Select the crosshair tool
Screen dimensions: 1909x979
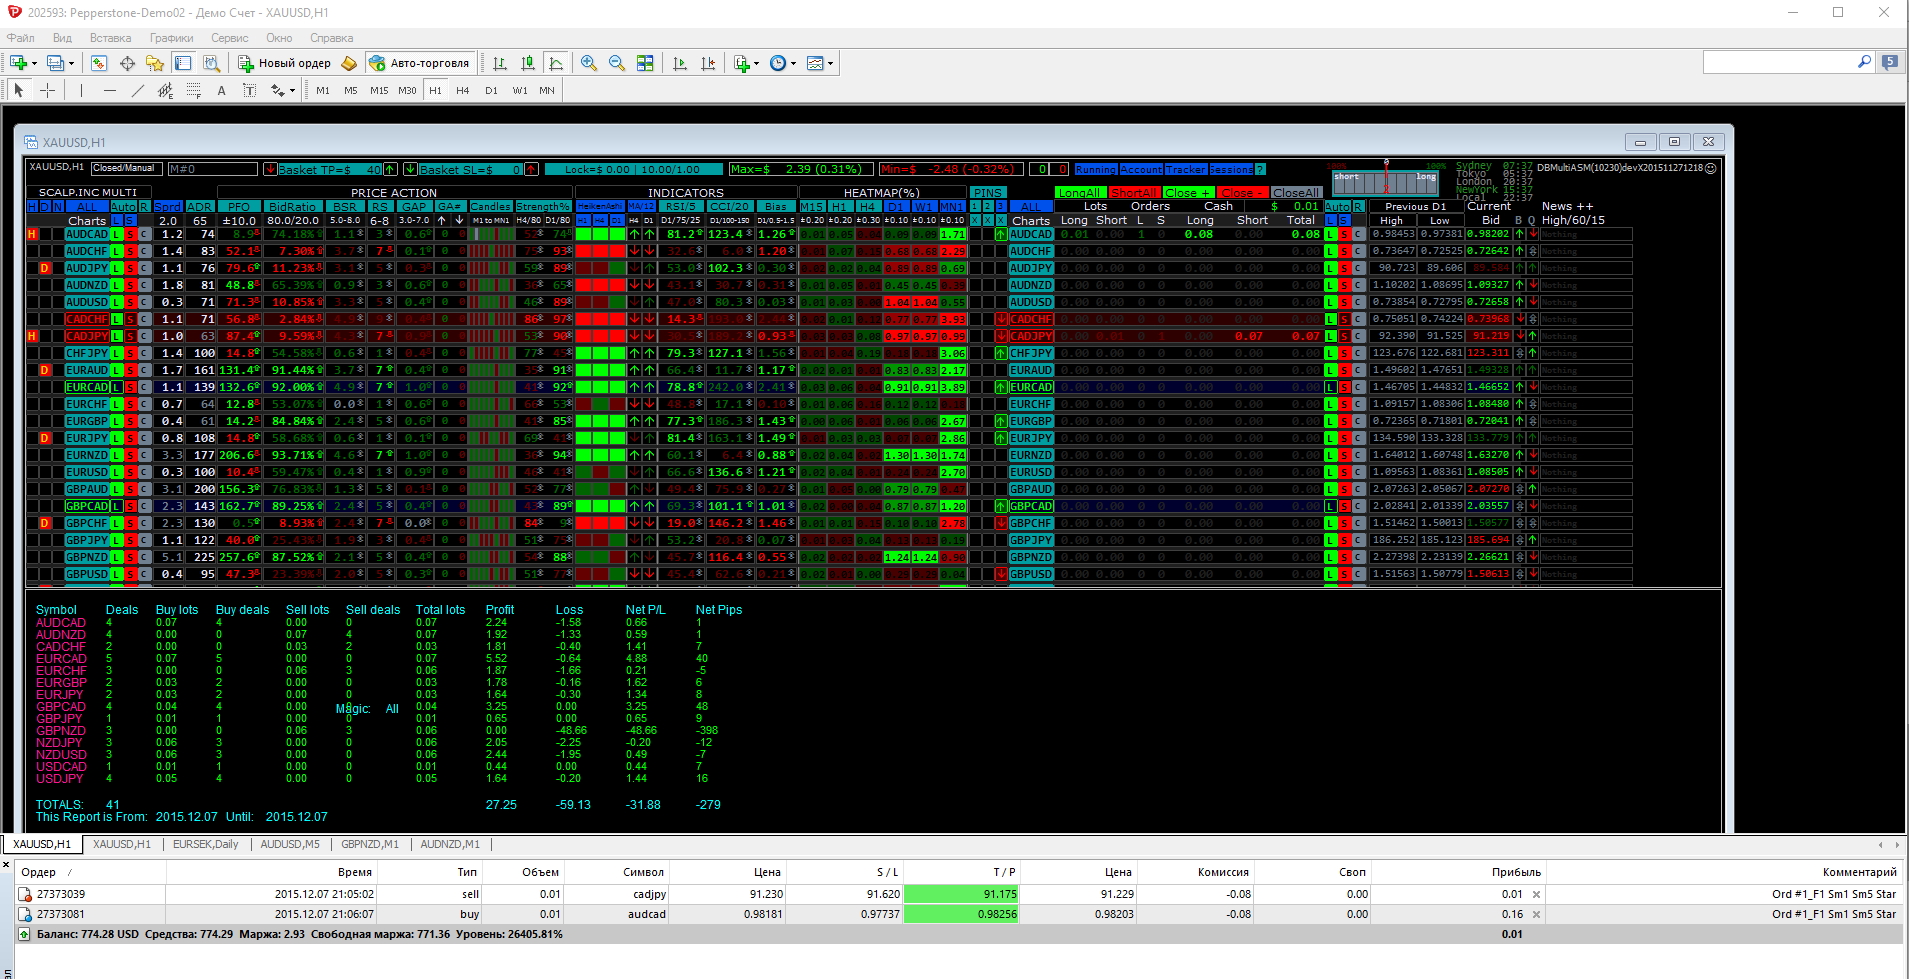(x=47, y=90)
